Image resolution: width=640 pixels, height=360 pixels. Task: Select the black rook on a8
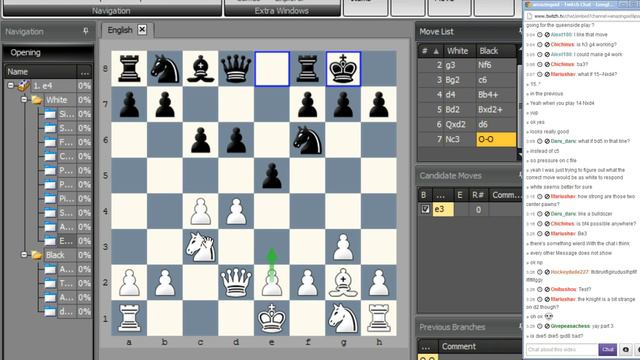coord(129,68)
